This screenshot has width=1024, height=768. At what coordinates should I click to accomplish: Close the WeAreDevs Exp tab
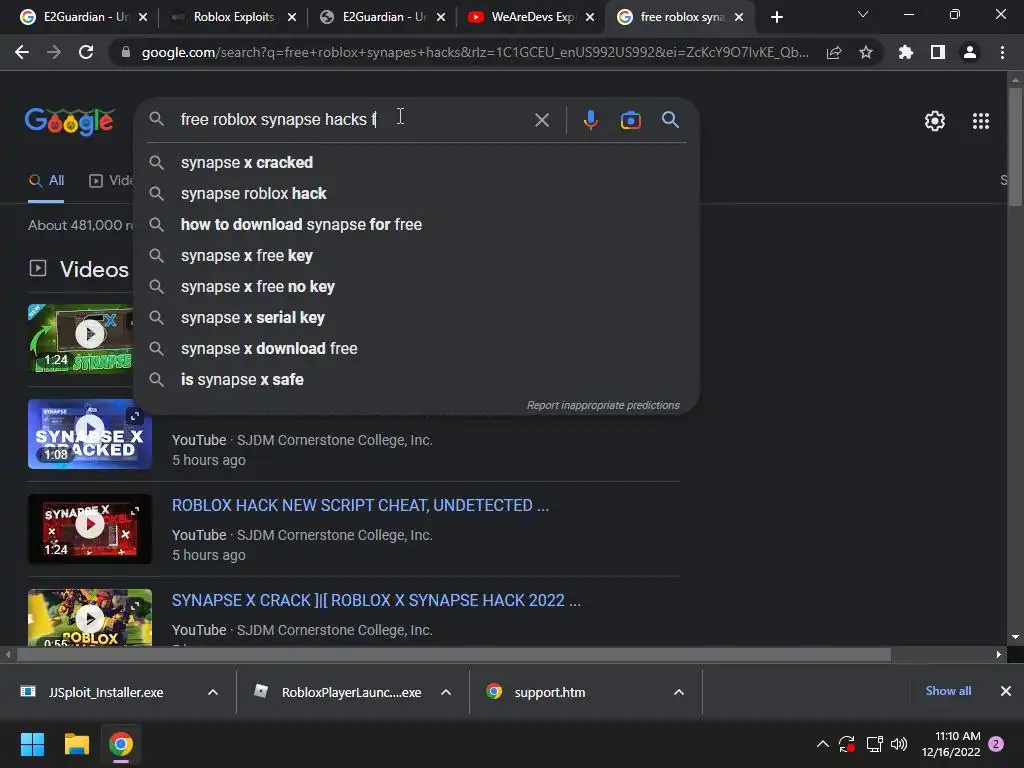(x=590, y=17)
